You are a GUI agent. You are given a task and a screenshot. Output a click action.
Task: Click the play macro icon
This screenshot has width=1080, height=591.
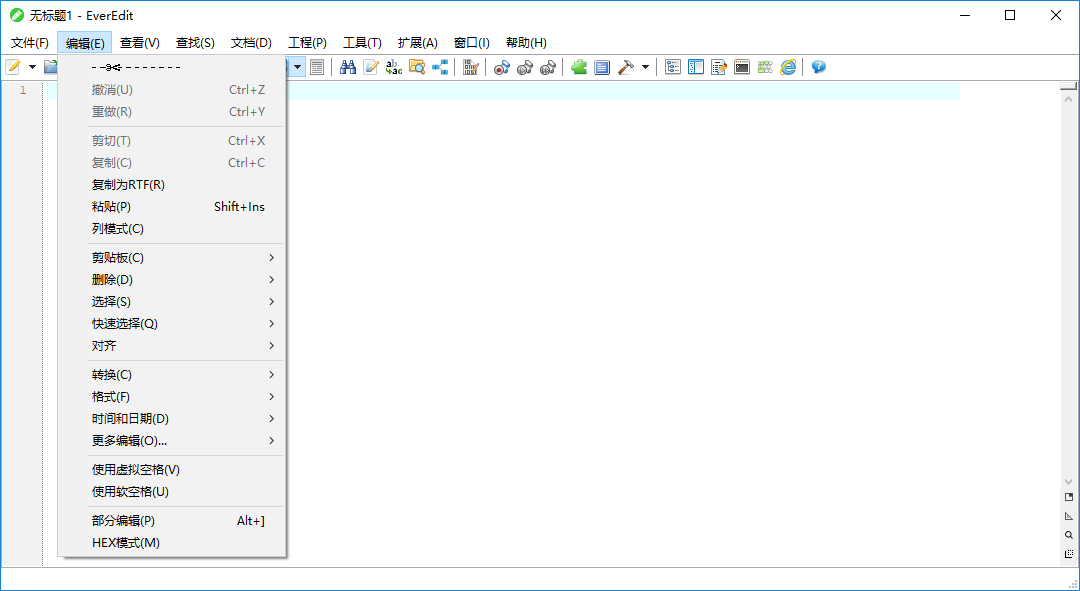(x=525, y=67)
